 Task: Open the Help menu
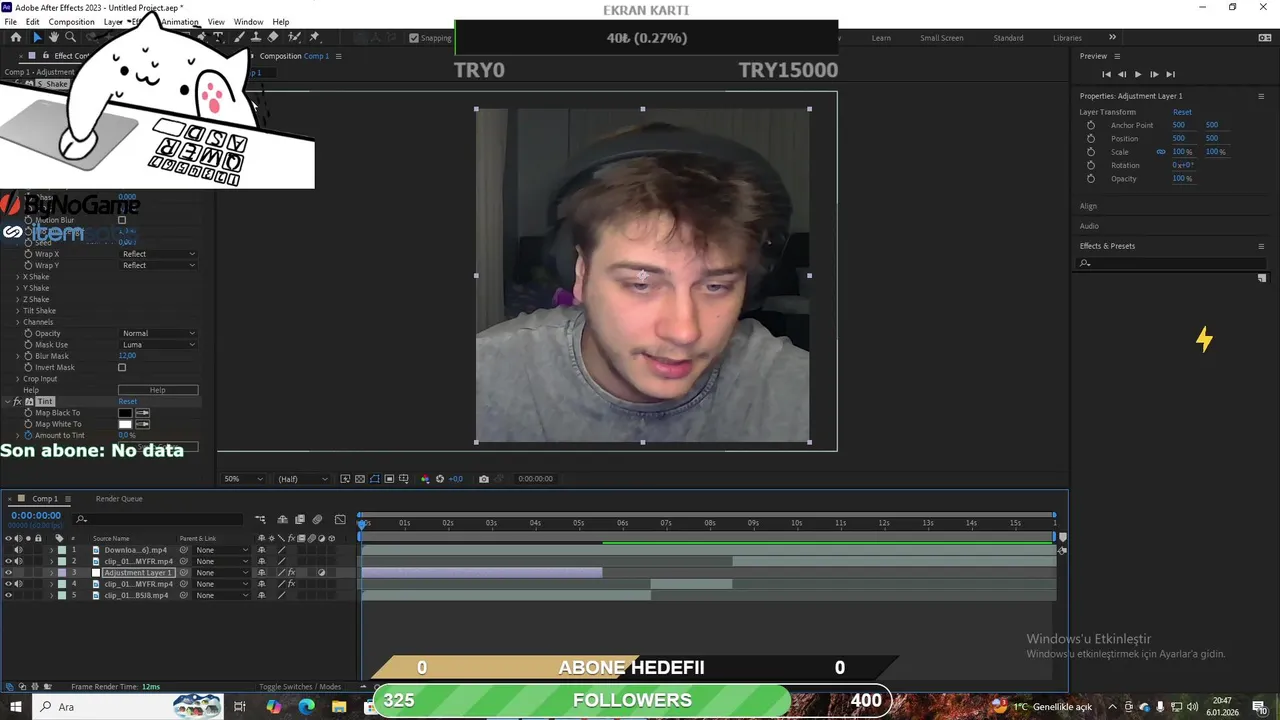point(281,22)
